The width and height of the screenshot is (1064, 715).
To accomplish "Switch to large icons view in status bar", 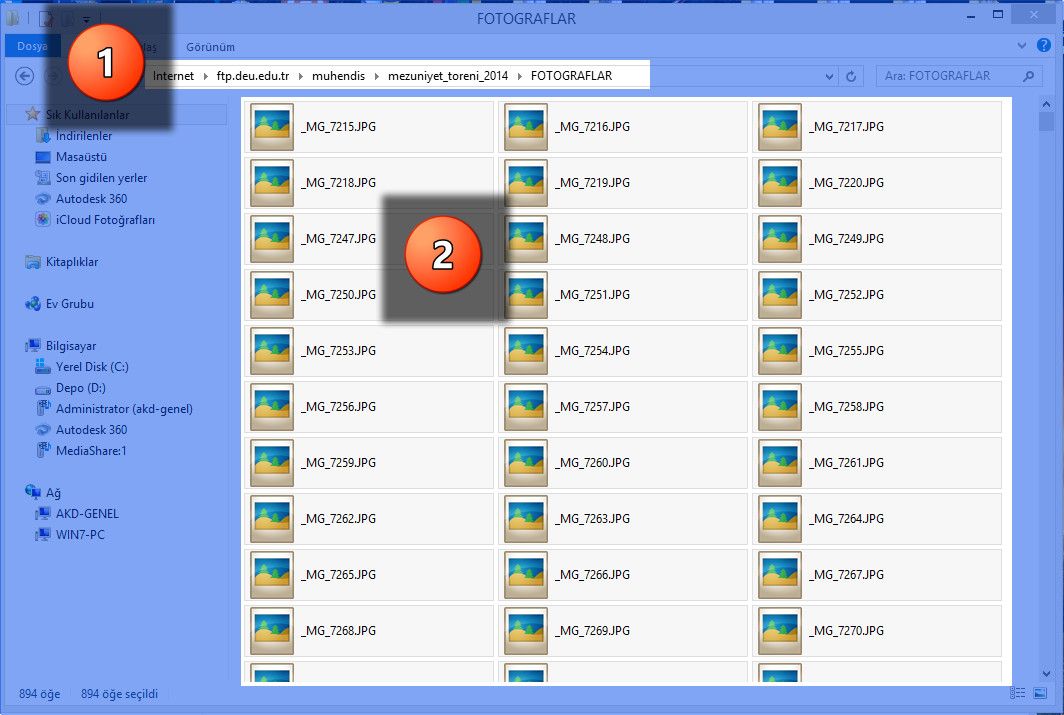I will tap(1040, 693).
